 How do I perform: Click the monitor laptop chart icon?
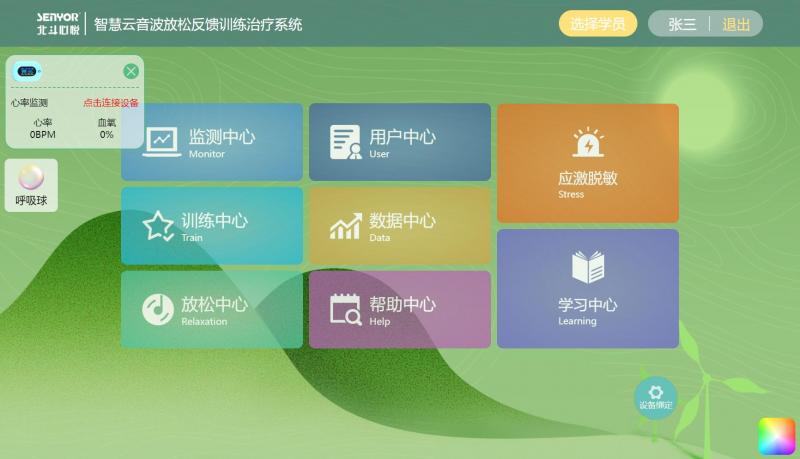162,142
